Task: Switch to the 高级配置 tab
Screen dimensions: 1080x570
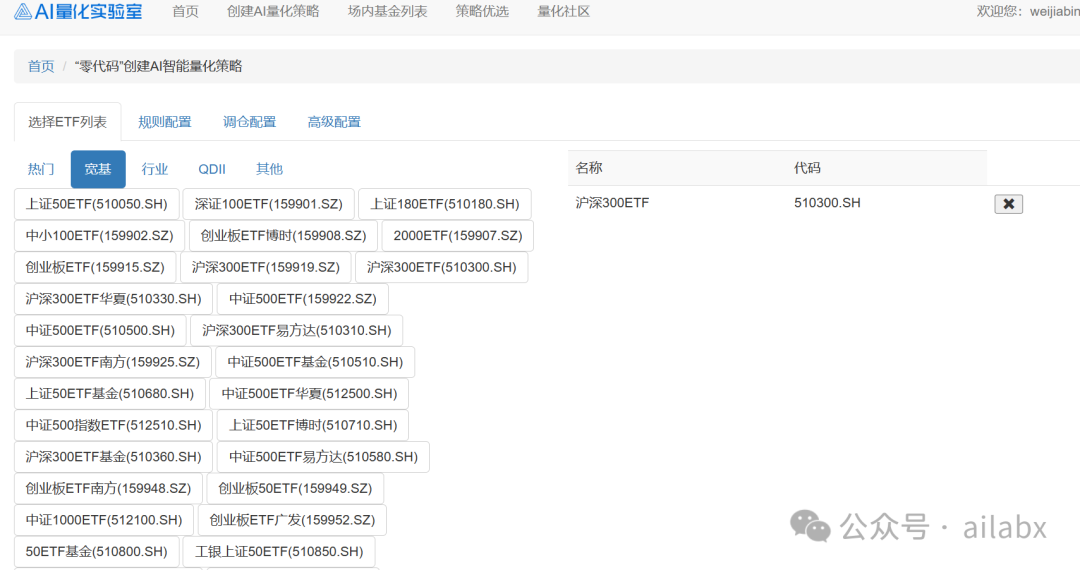Action: 334,122
